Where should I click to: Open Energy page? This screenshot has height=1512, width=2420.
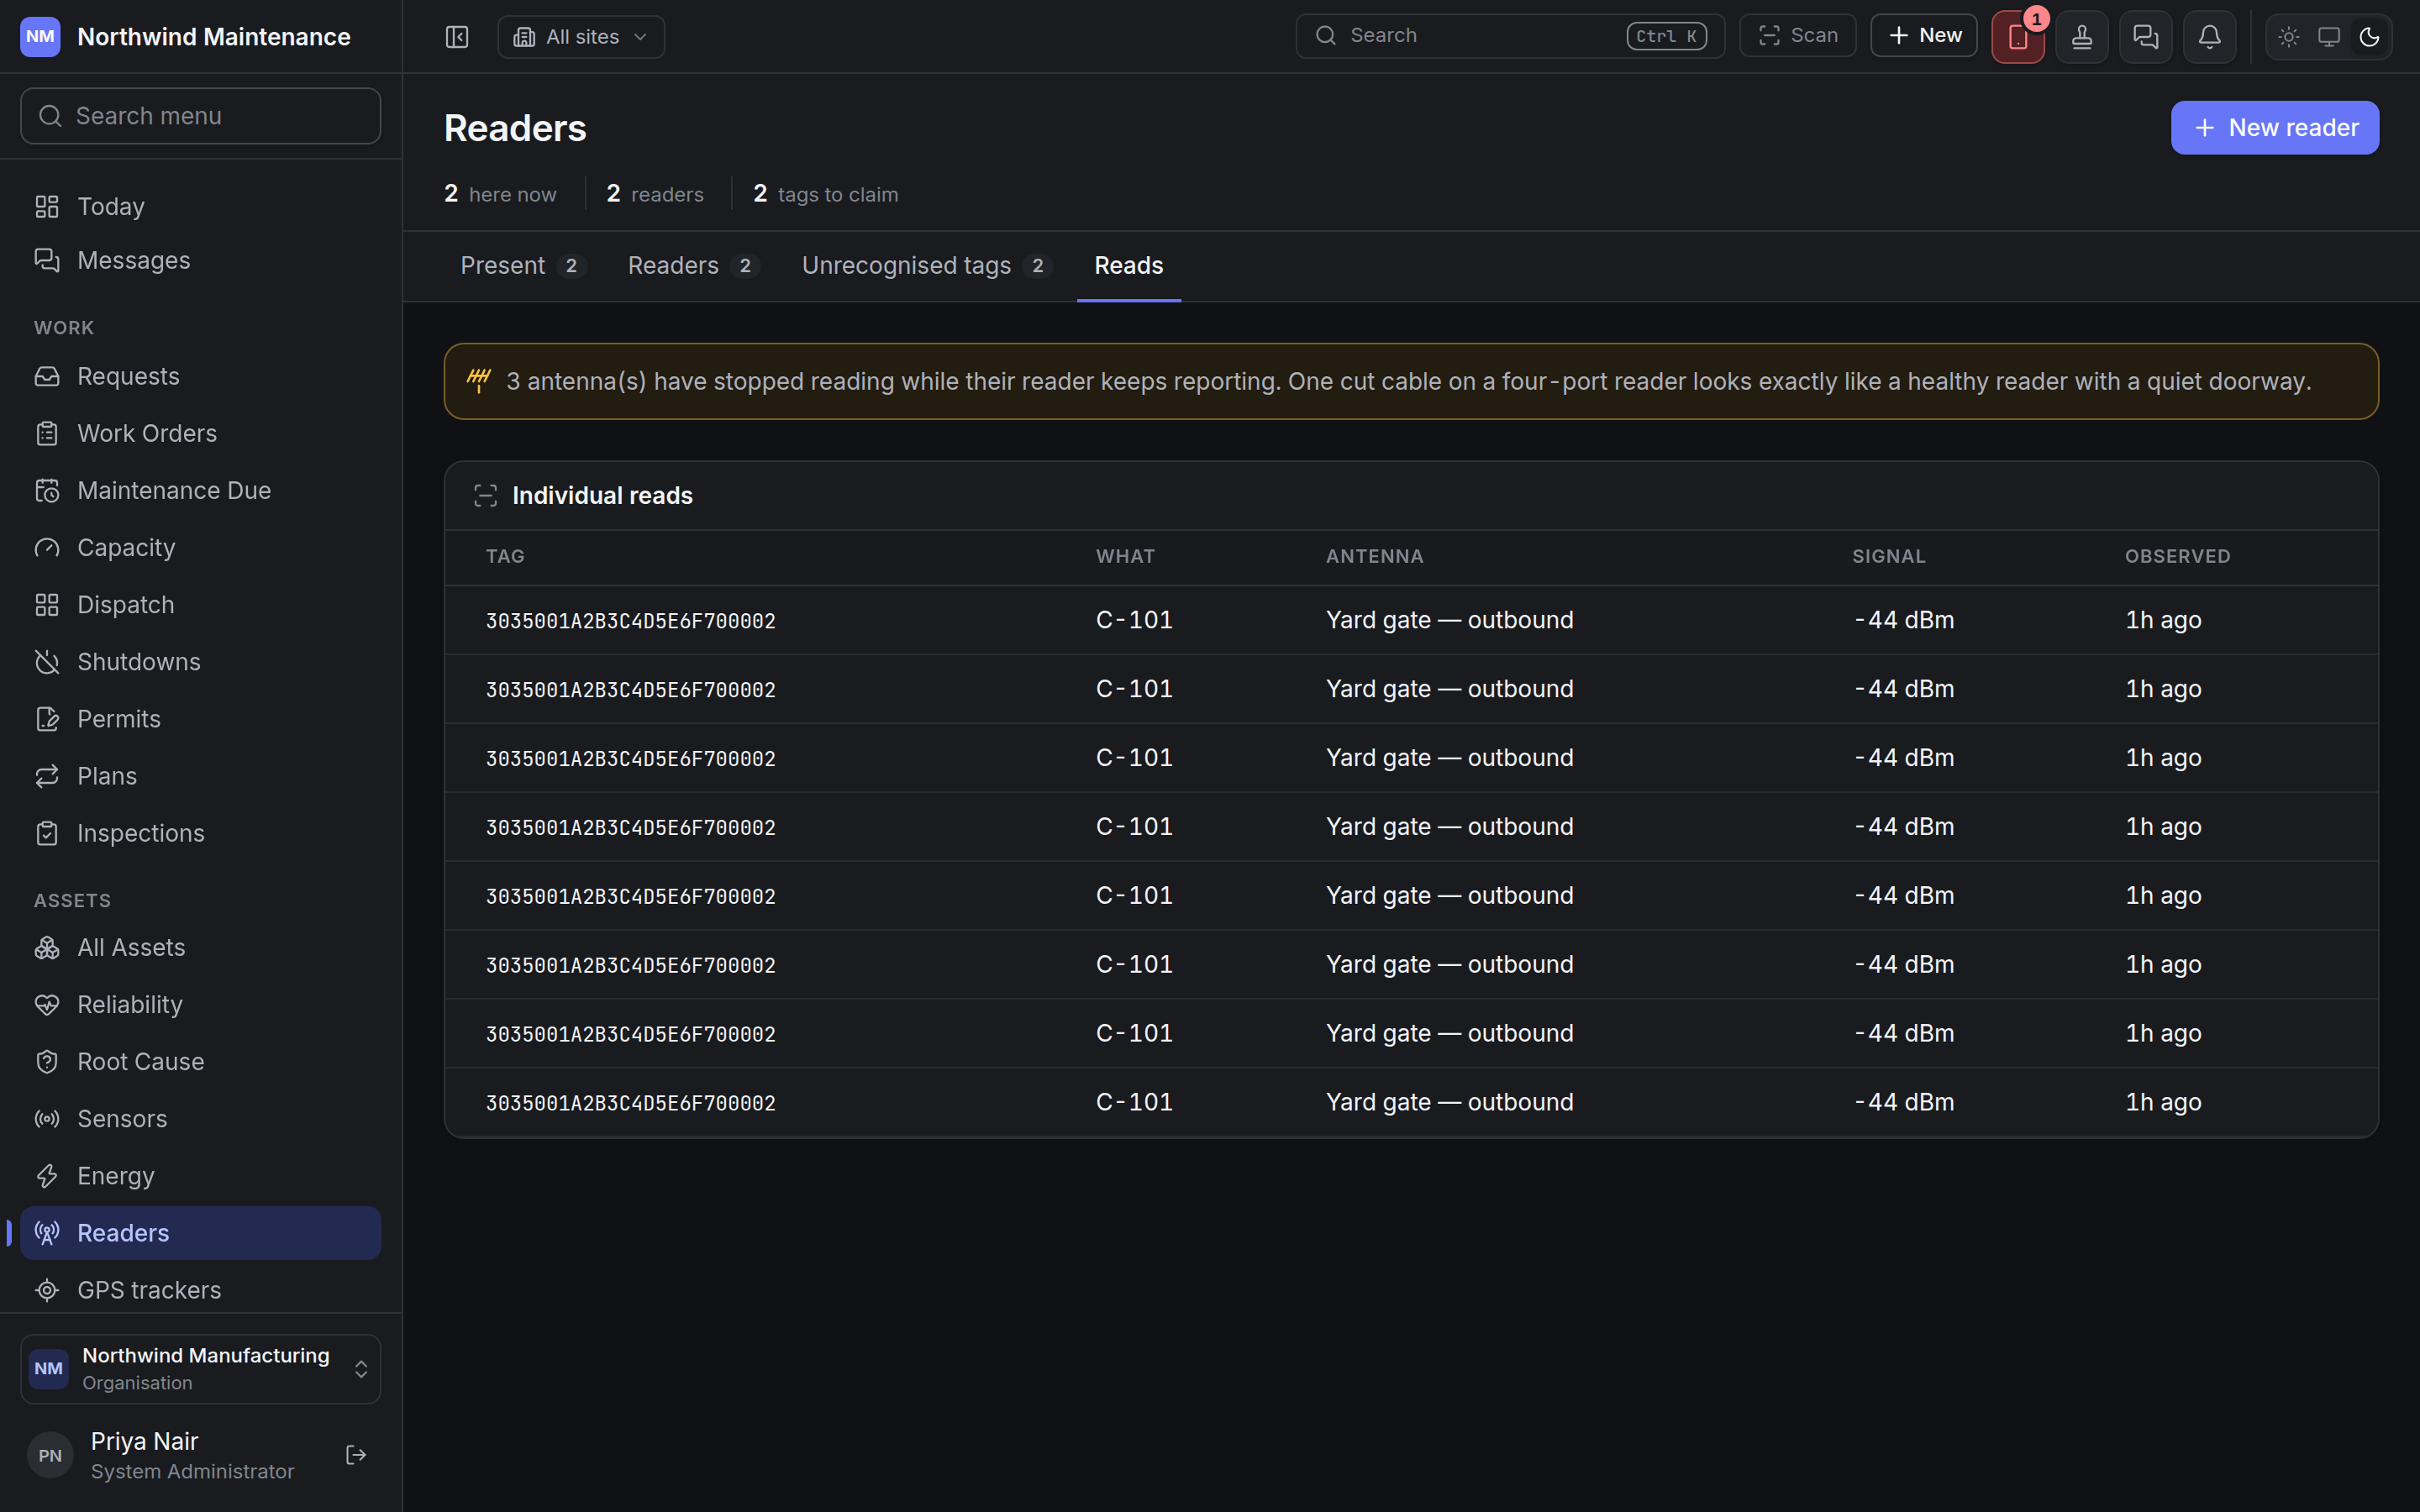pos(201,1176)
